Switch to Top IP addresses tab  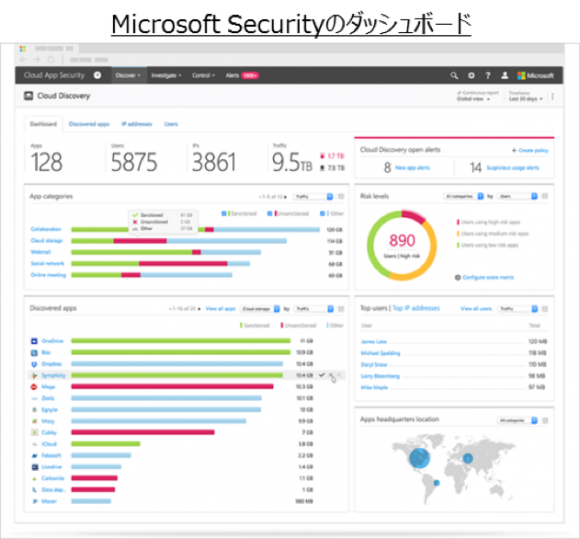(x=416, y=308)
